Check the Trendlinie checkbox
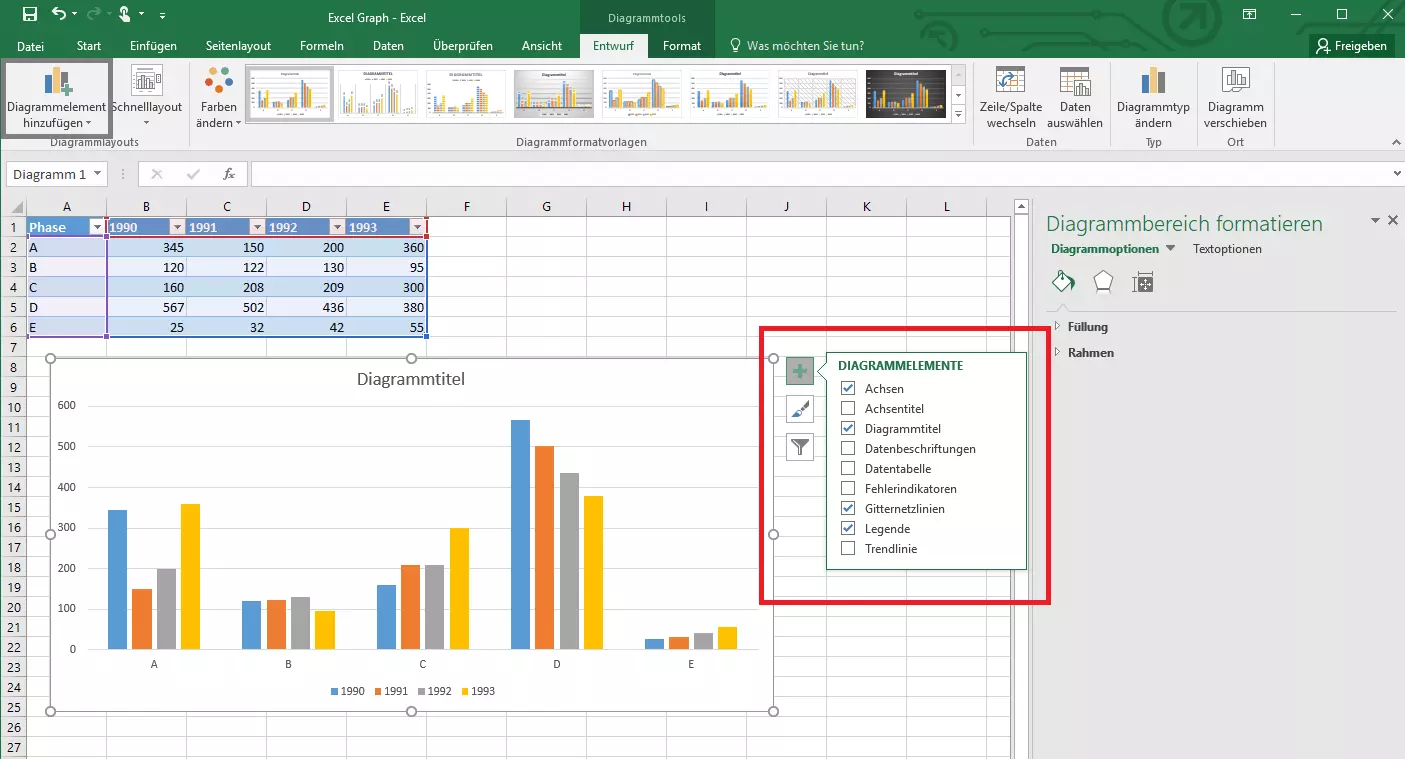The image size is (1405, 759). 848,548
